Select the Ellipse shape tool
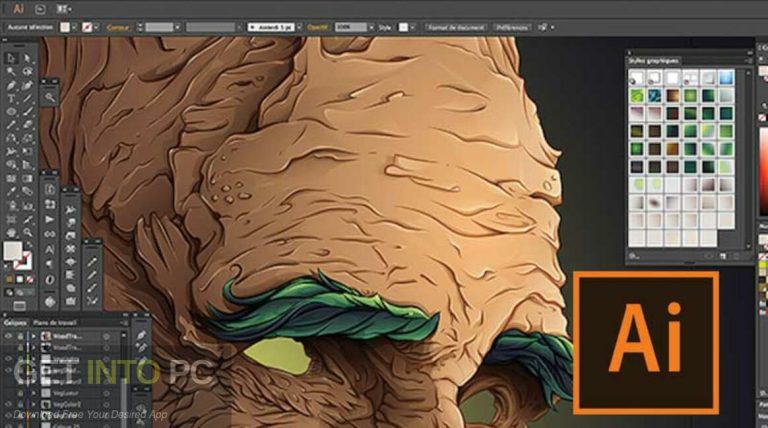Screen dimensions: 768x428 11,112
